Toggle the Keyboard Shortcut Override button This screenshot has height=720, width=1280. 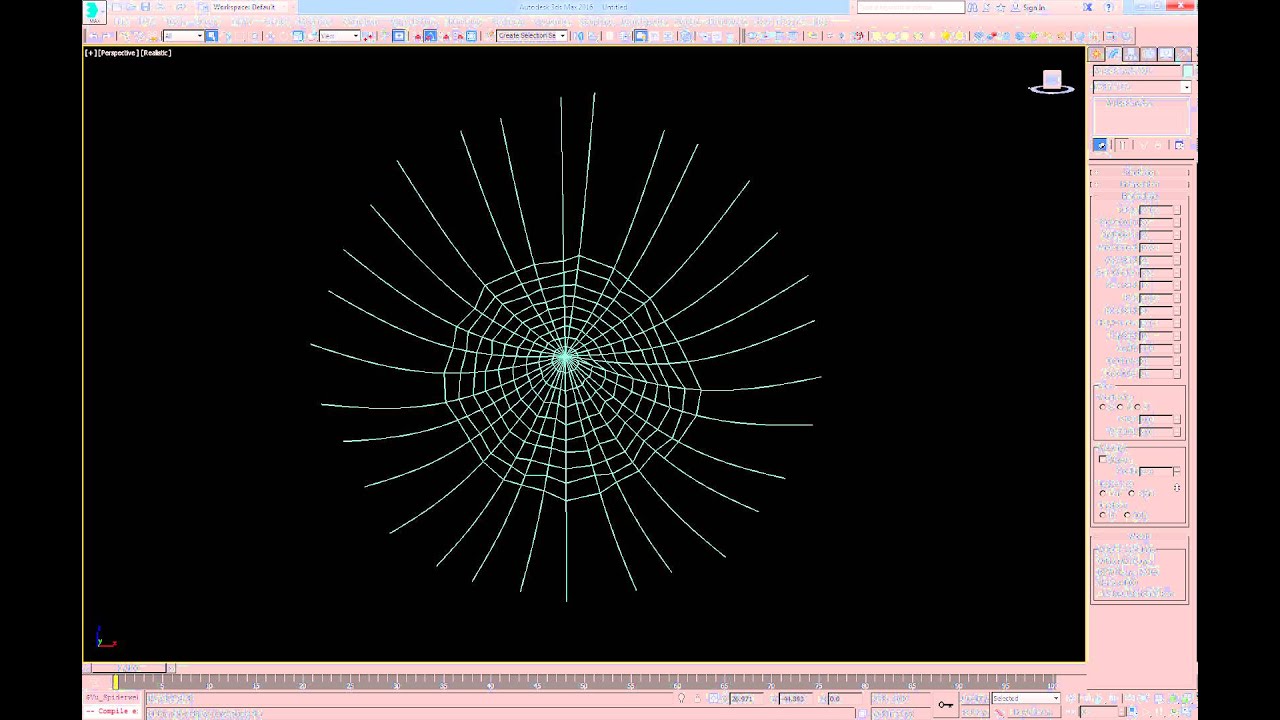click(399, 36)
